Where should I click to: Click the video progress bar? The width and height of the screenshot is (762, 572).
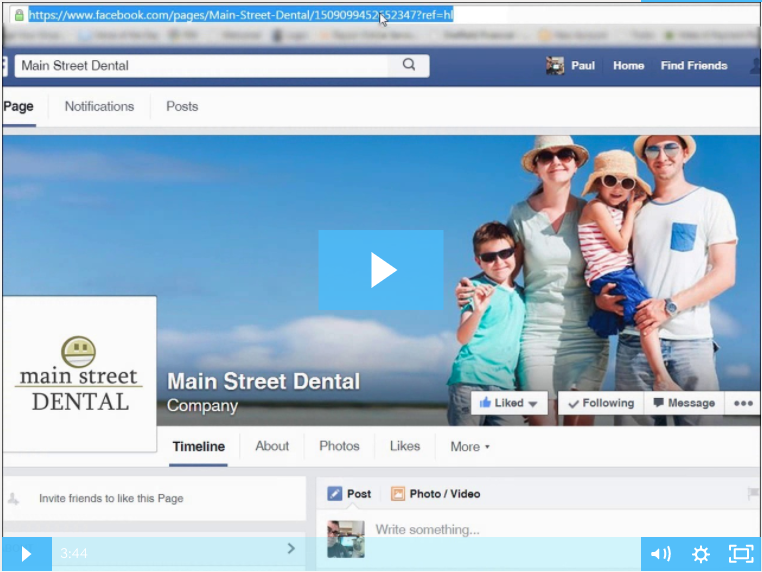pos(346,554)
